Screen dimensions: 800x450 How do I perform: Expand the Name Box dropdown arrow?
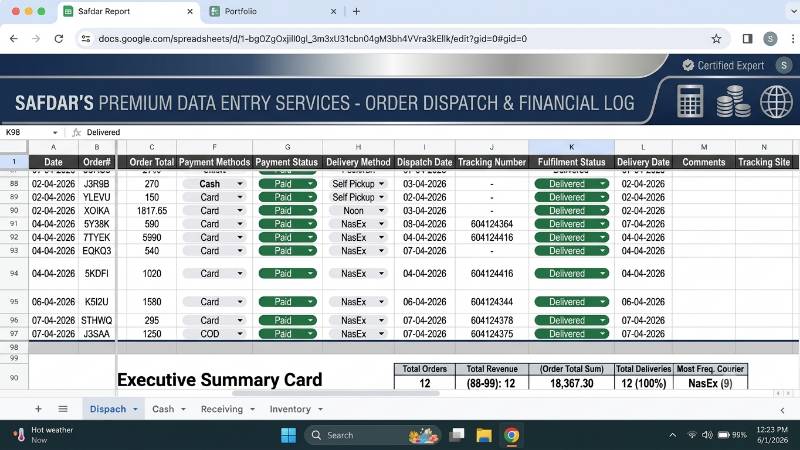55,133
